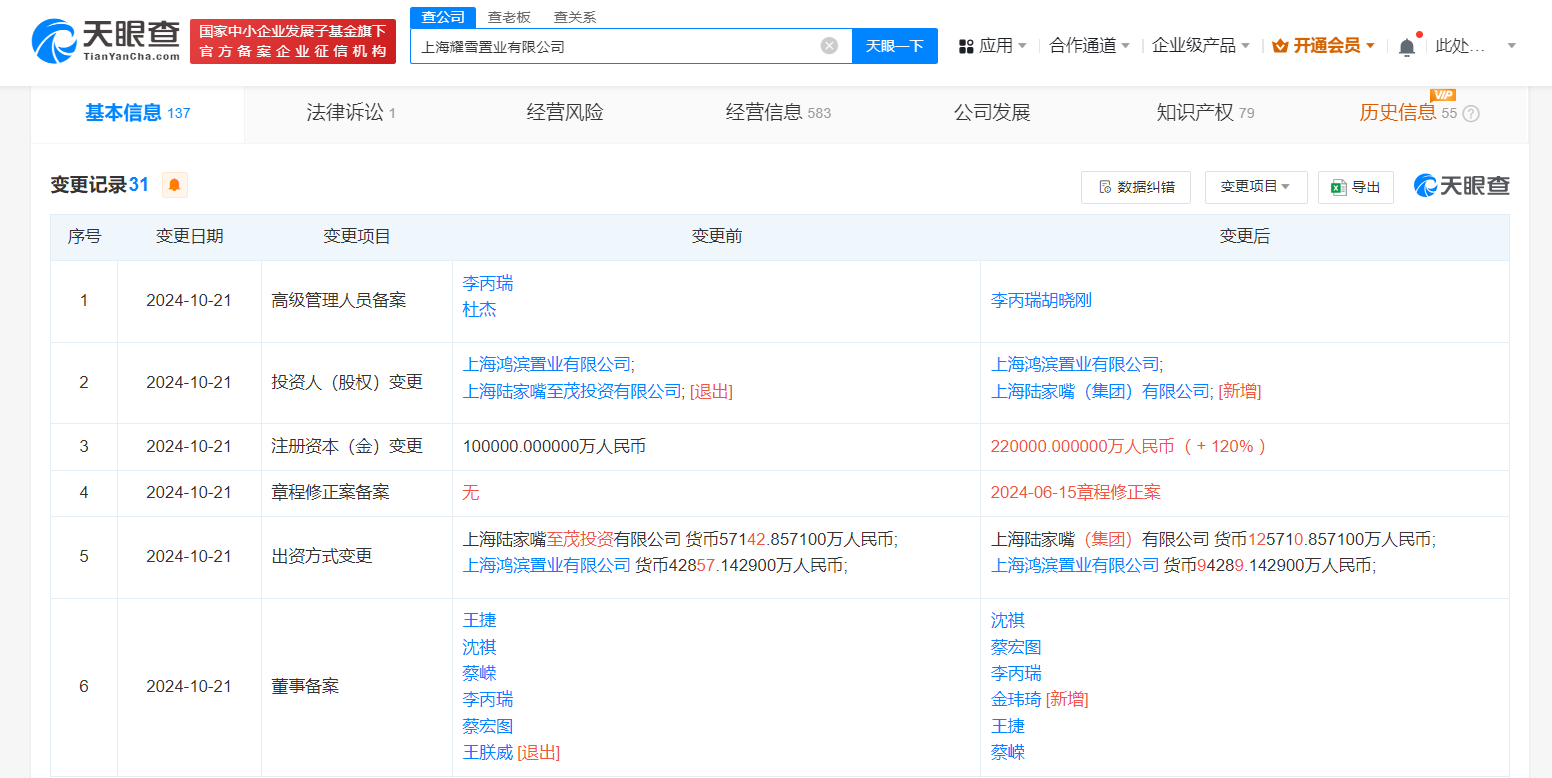Click the subscription bell beside 变更记录
The width and height of the screenshot is (1552, 778).
coord(174,185)
